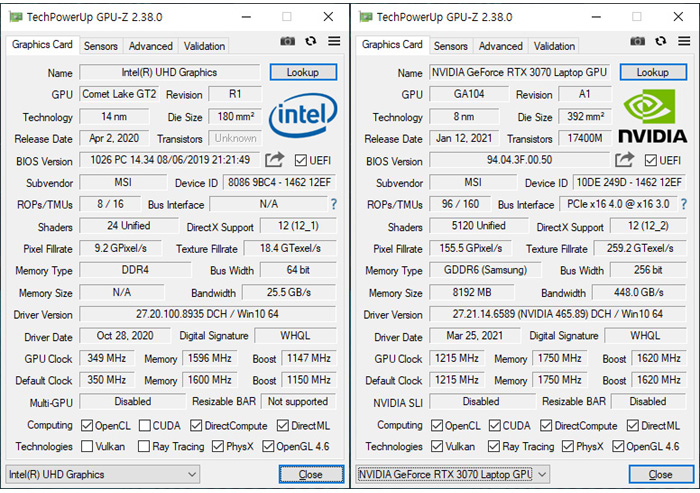Switch to Validation tab in NVIDIA window
700x493 pixels.
554,46
